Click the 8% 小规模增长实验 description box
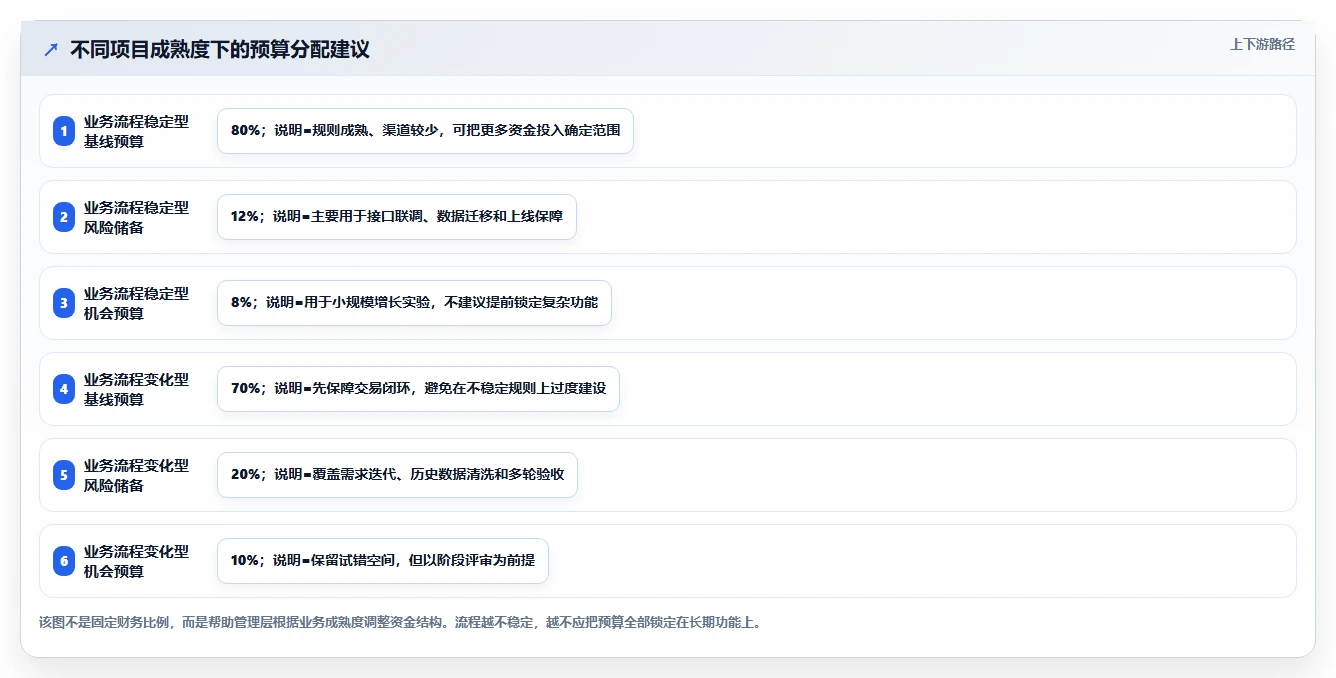The height and width of the screenshot is (678, 1336). pos(414,303)
